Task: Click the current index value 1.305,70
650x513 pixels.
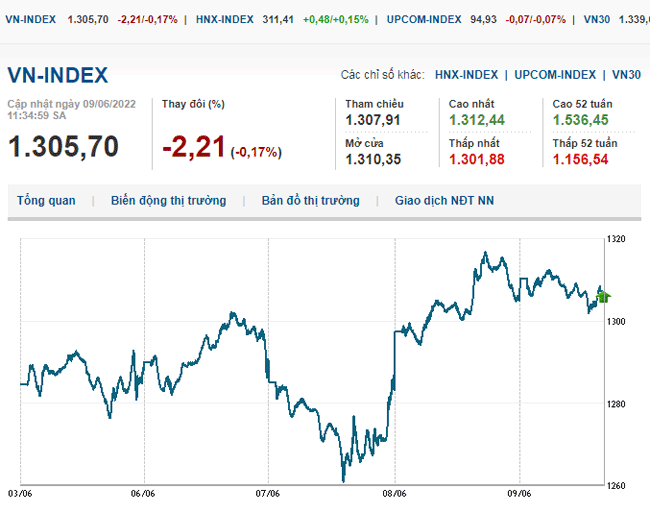Action: 63,147
